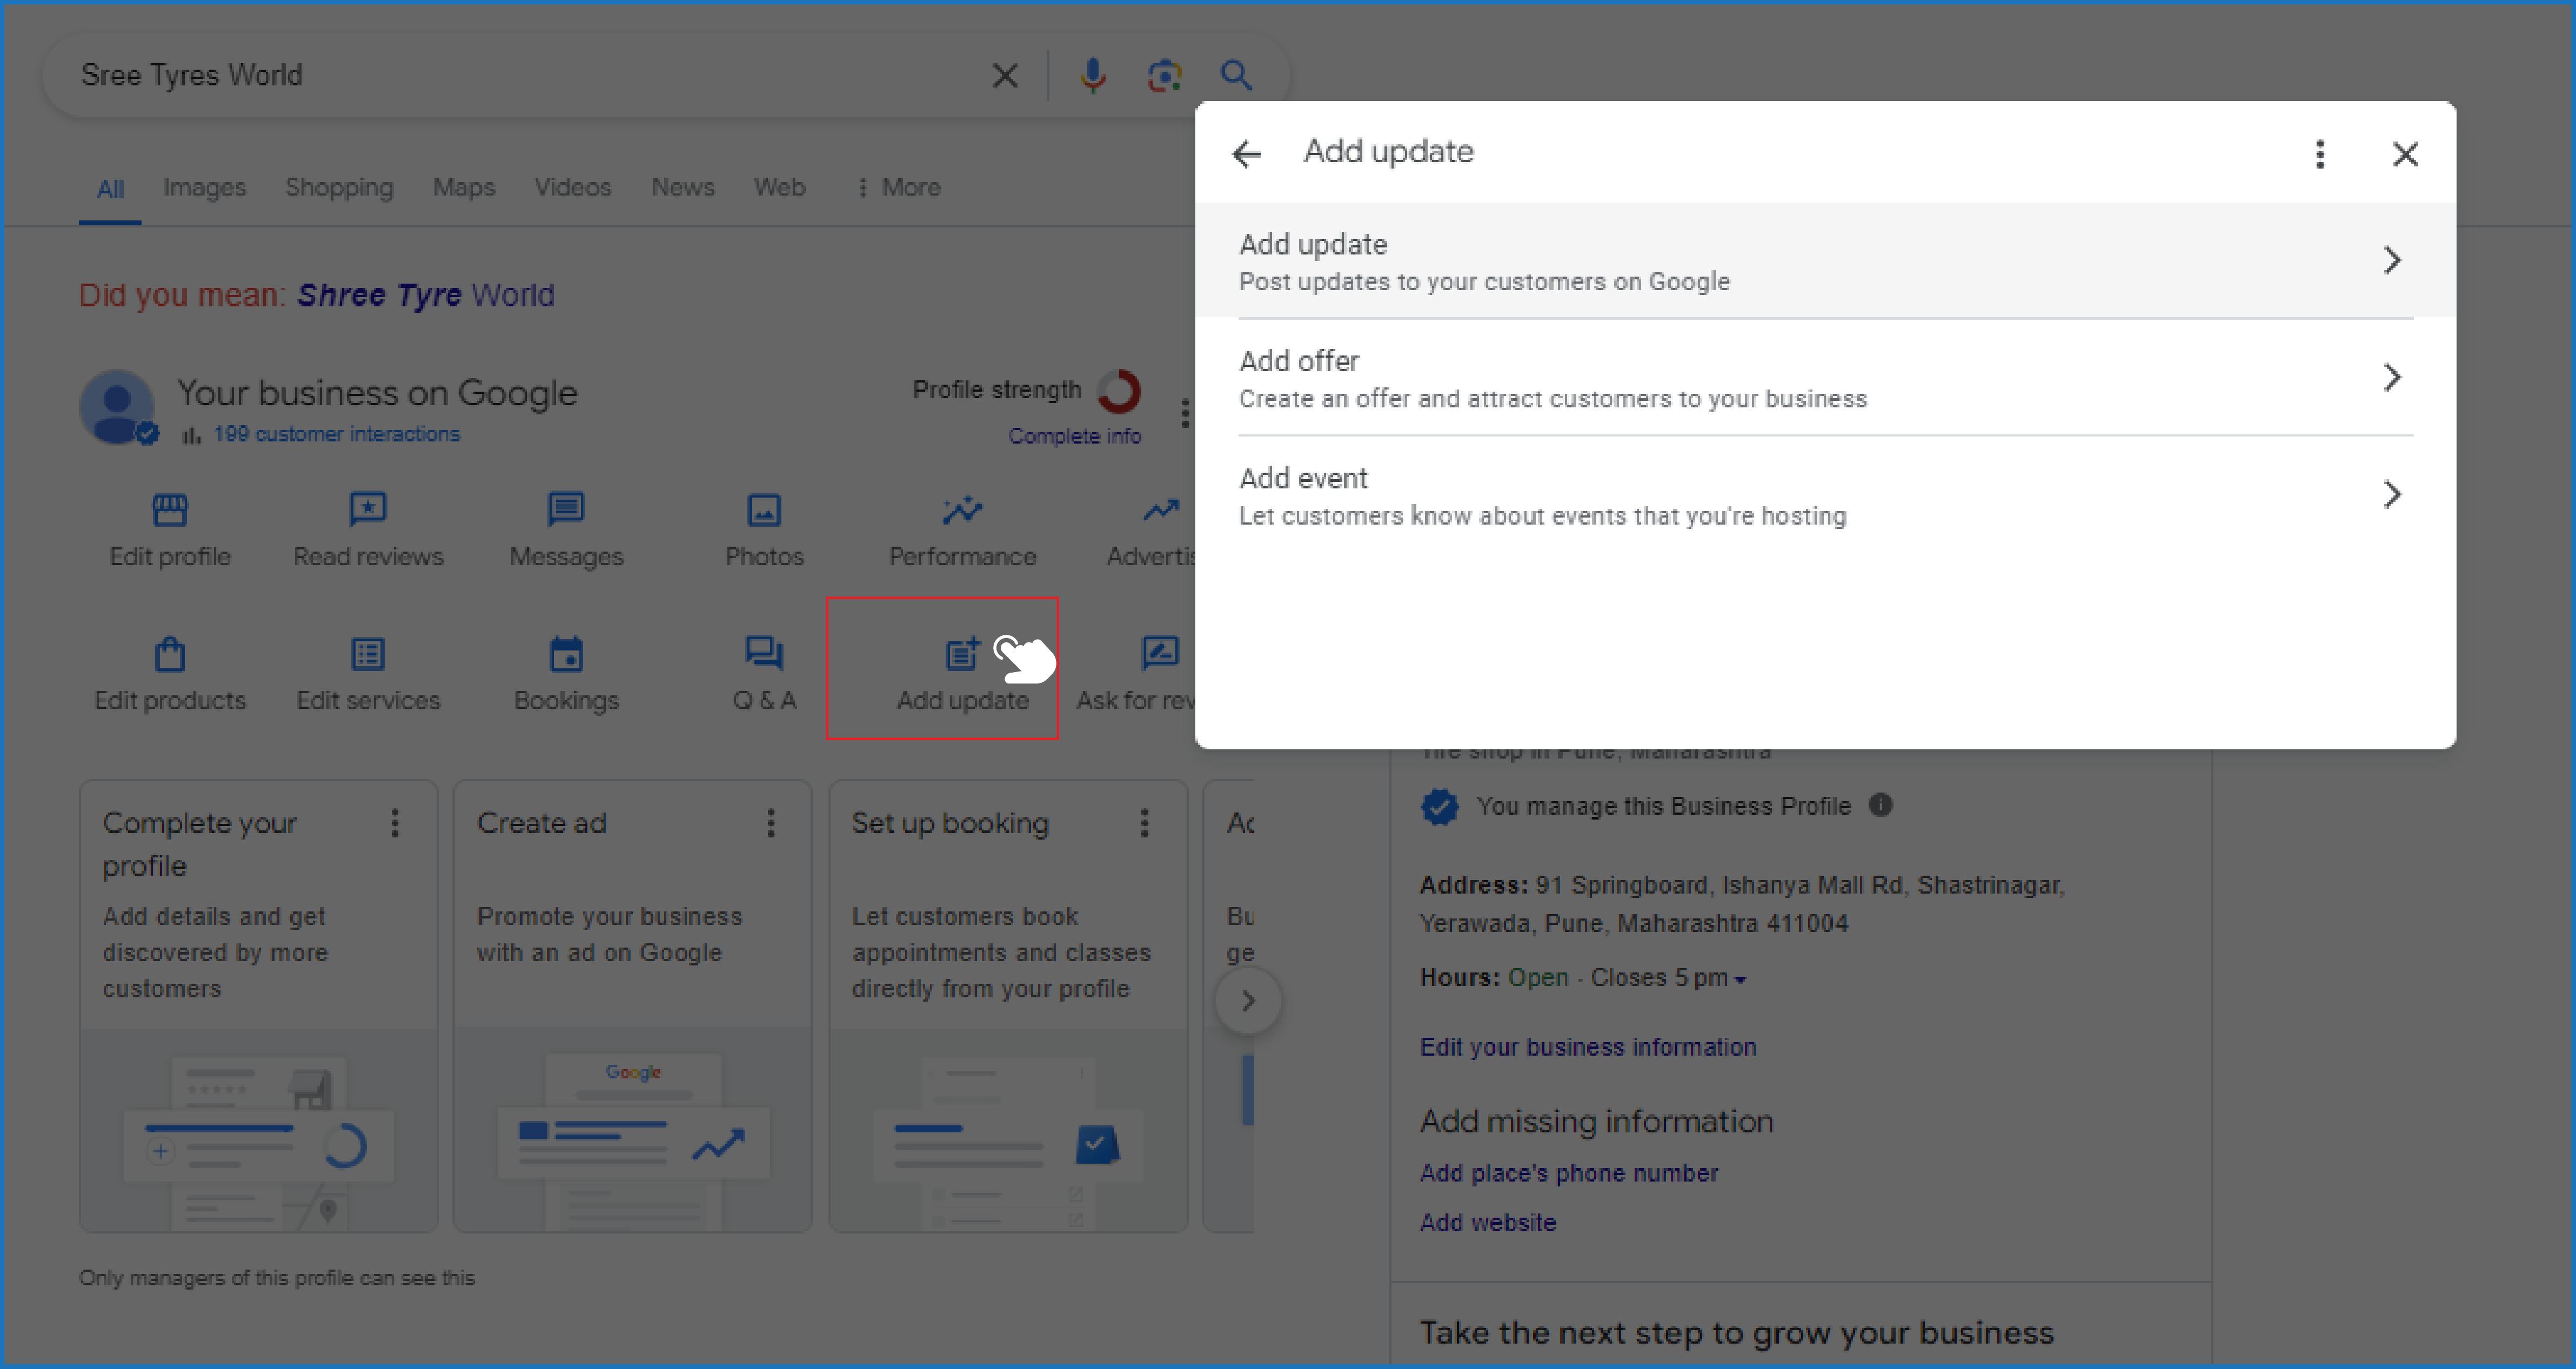This screenshot has width=2576, height=1369.
Task: Open Messages shortcut
Action: [x=566, y=531]
